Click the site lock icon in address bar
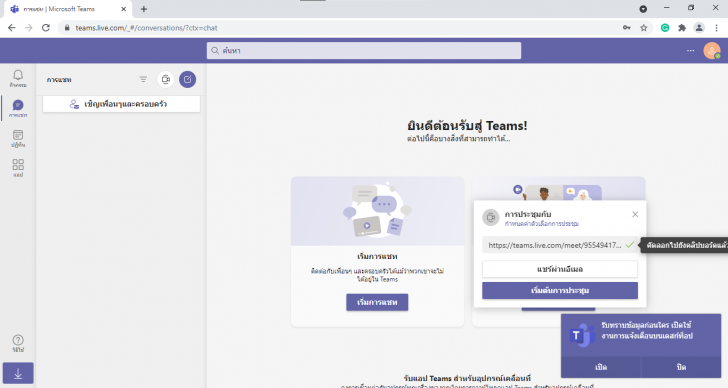The width and height of the screenshot is (728, 388). pos(67,28)
